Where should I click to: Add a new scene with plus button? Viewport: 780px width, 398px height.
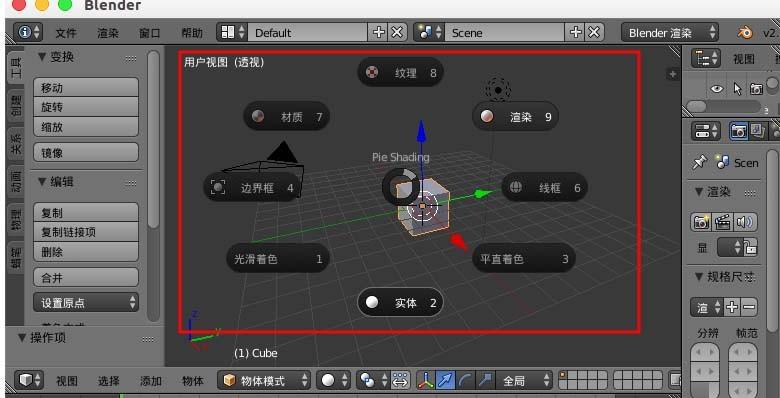pyautogui.click(x=576, y=33)
